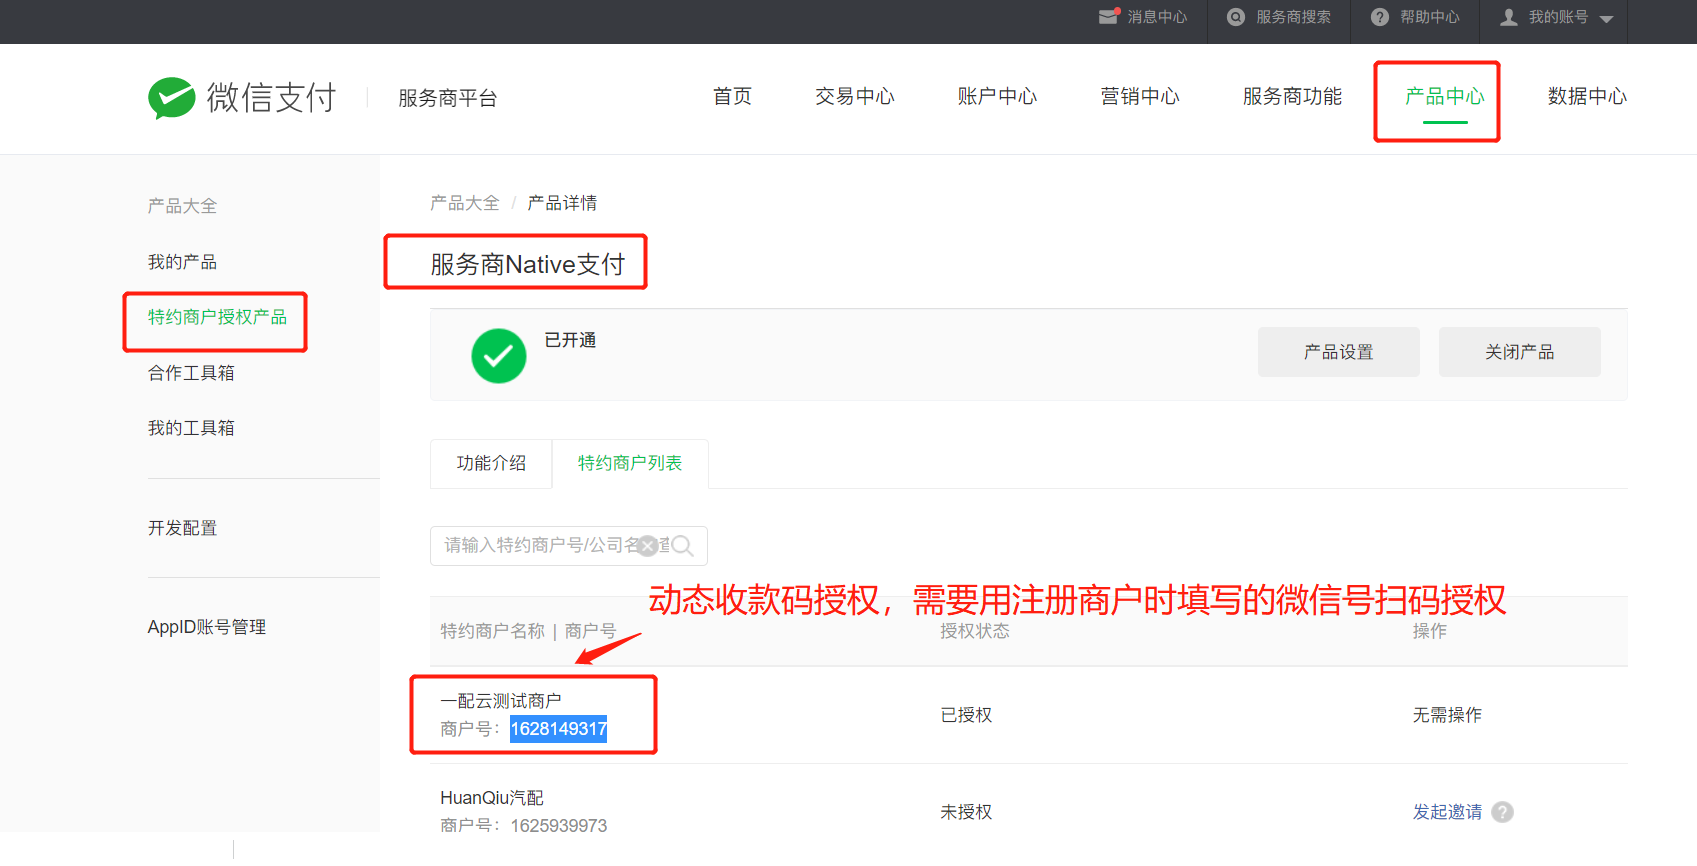This screenshot has width=1697, height=866.
Task: Switch to 功能介绍 tab
Action: point(491,463)
